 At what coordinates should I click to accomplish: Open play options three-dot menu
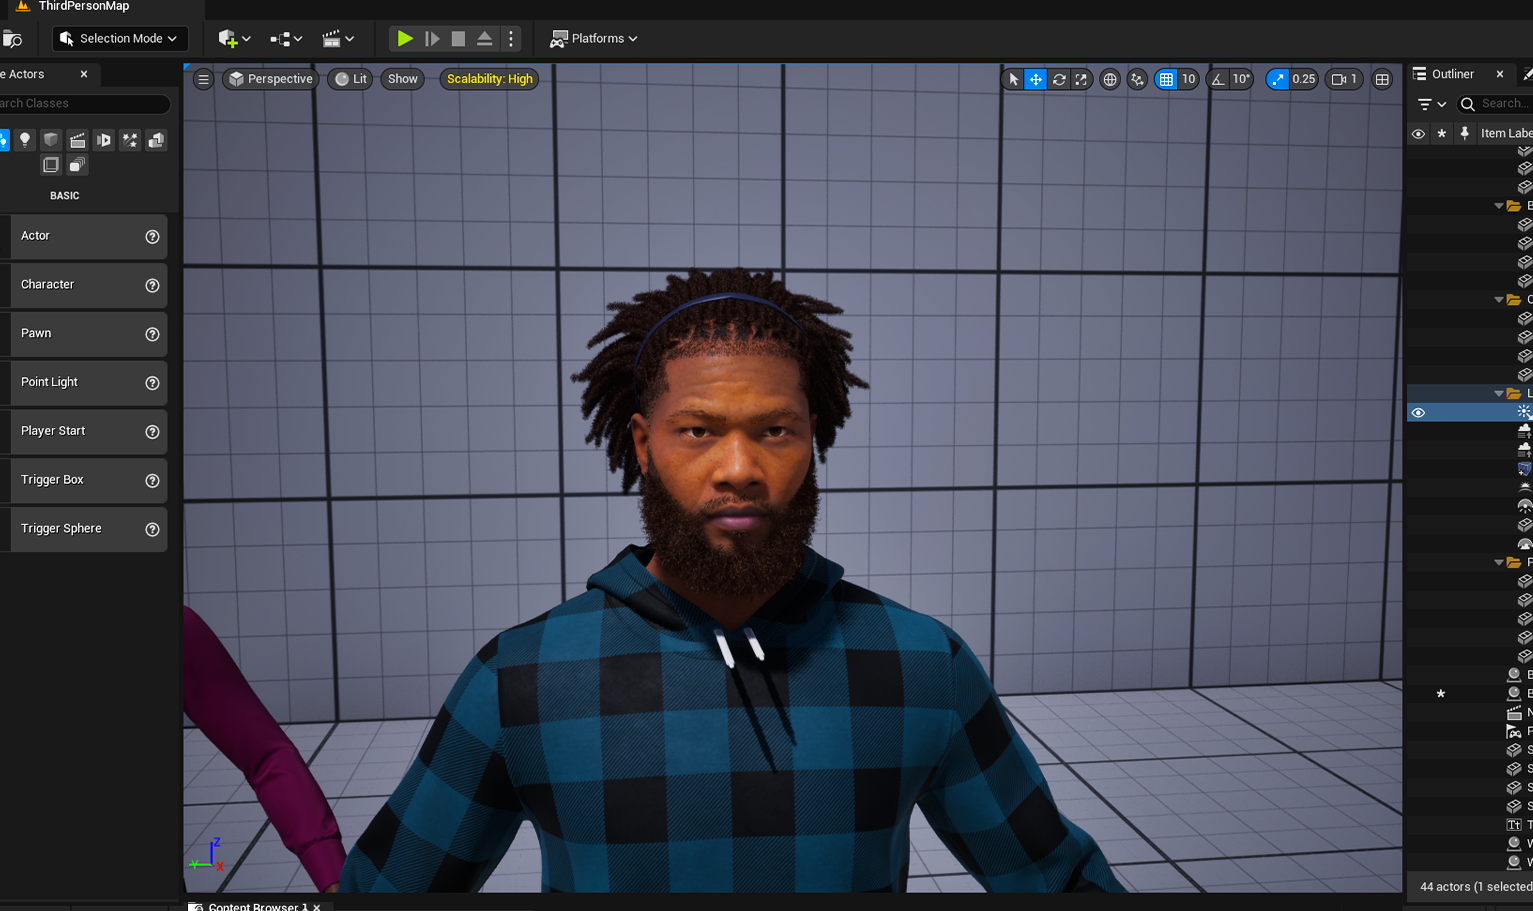coord(511,39)
